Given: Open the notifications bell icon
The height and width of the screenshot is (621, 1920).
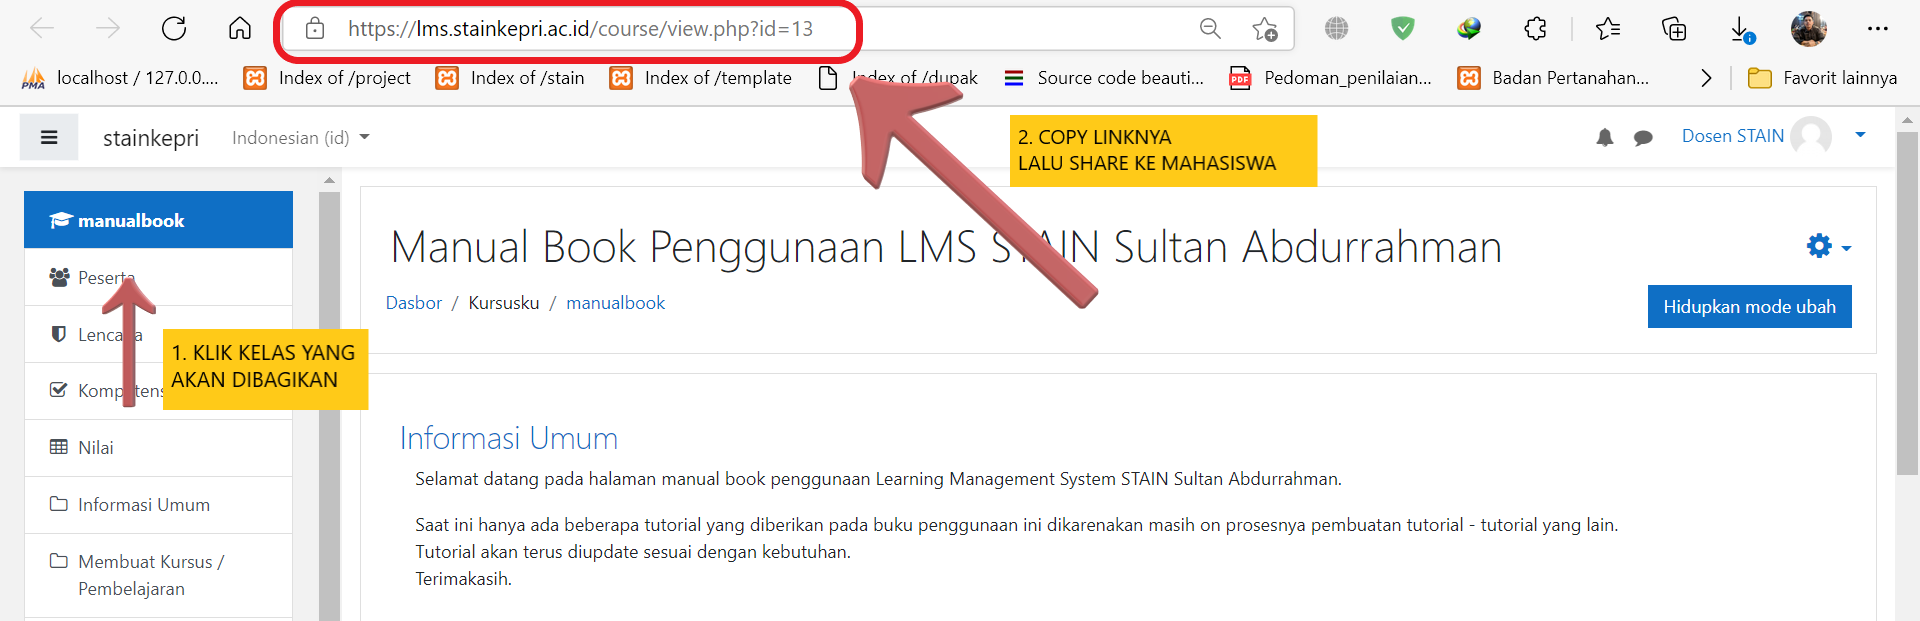Looking at the screenshot, I should click(x=1605, y=138).
